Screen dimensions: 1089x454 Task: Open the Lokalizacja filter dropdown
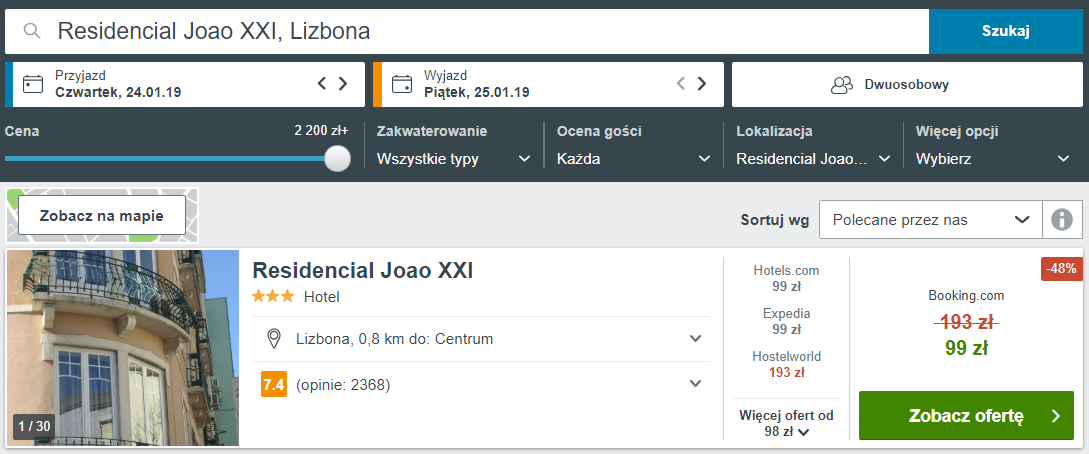pos(813,159)
